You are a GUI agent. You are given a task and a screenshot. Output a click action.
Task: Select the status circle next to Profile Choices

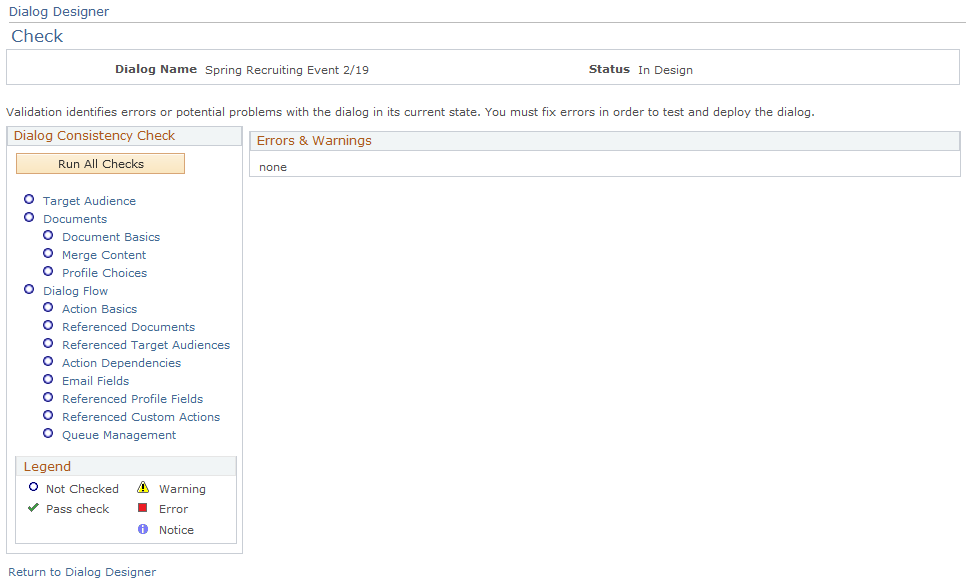pyautogui.click(x=48, y=271)
